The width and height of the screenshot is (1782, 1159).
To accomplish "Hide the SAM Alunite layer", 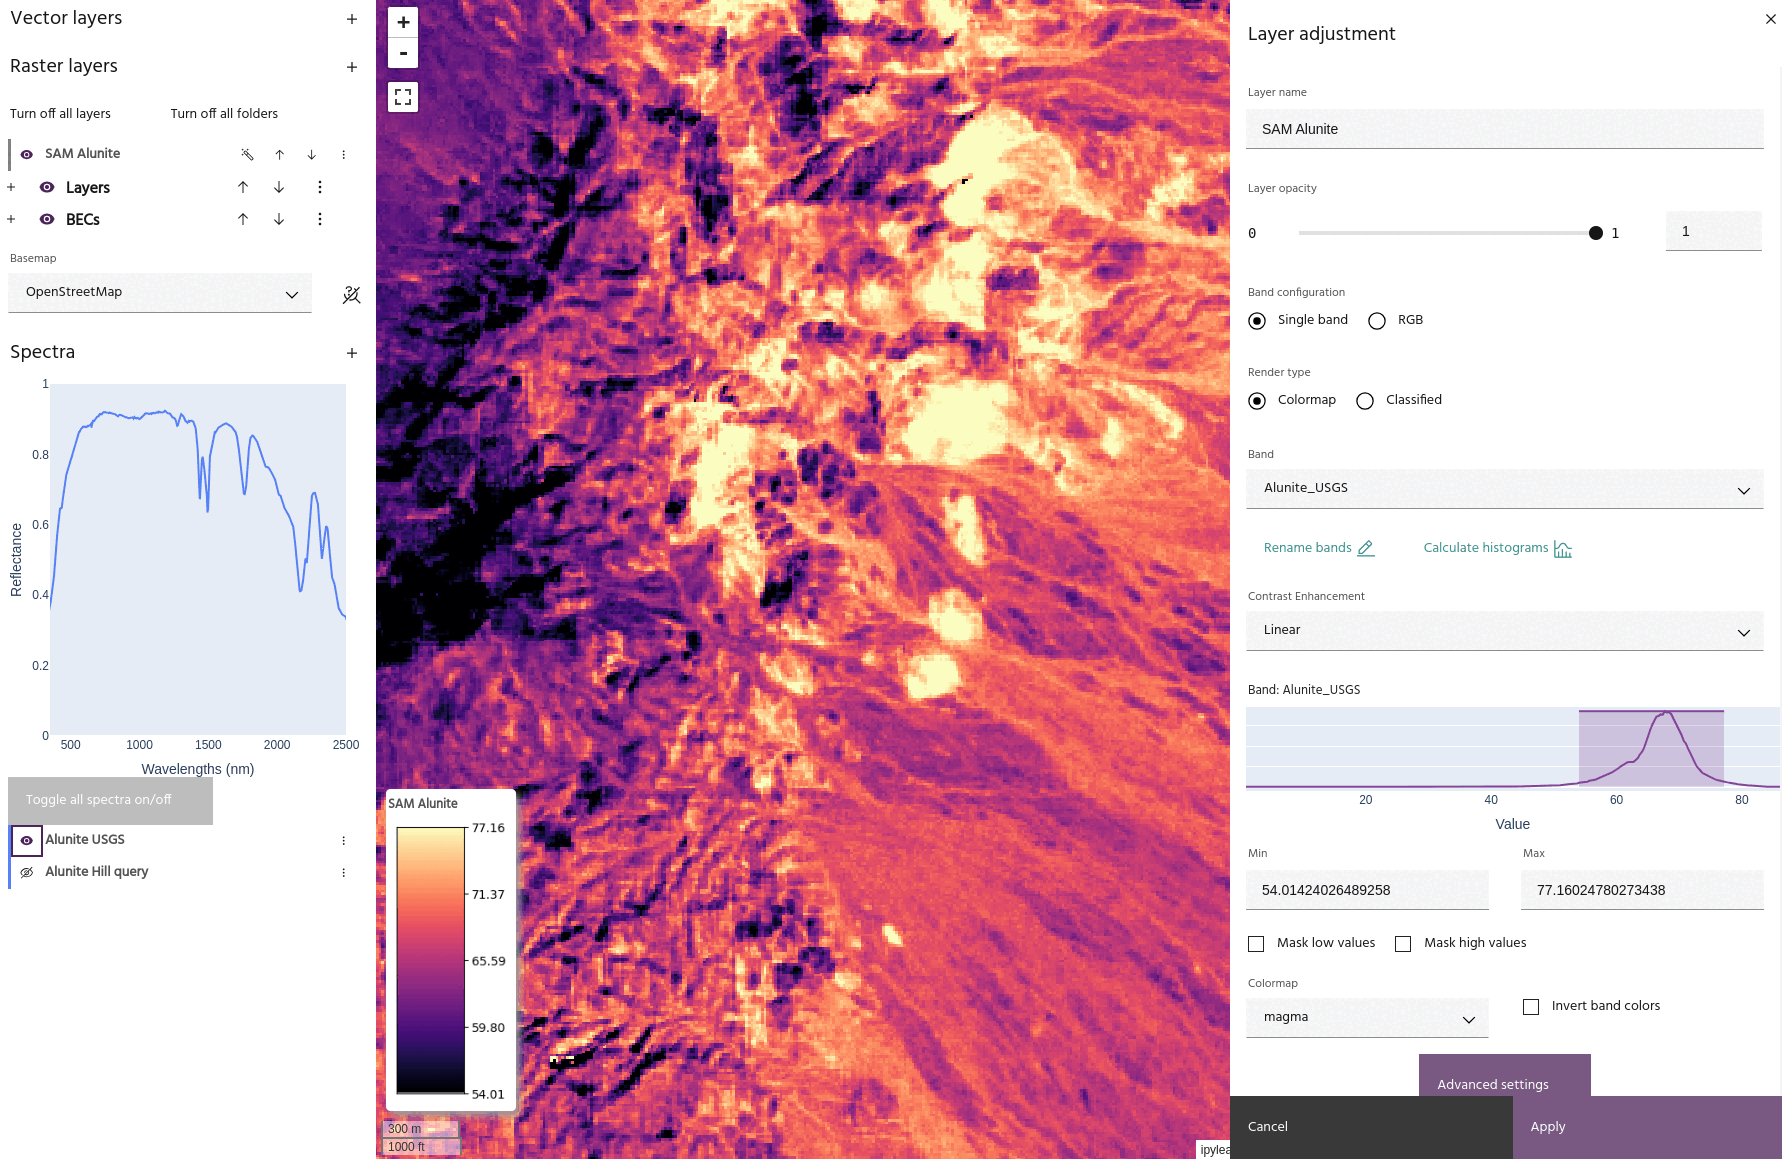I will click(27, 154).
